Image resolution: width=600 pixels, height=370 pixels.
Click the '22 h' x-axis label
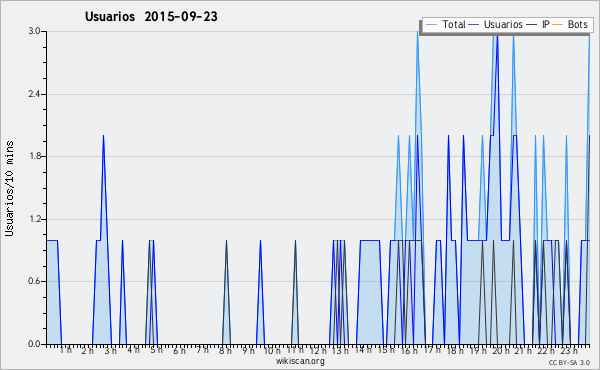[546, 351]
